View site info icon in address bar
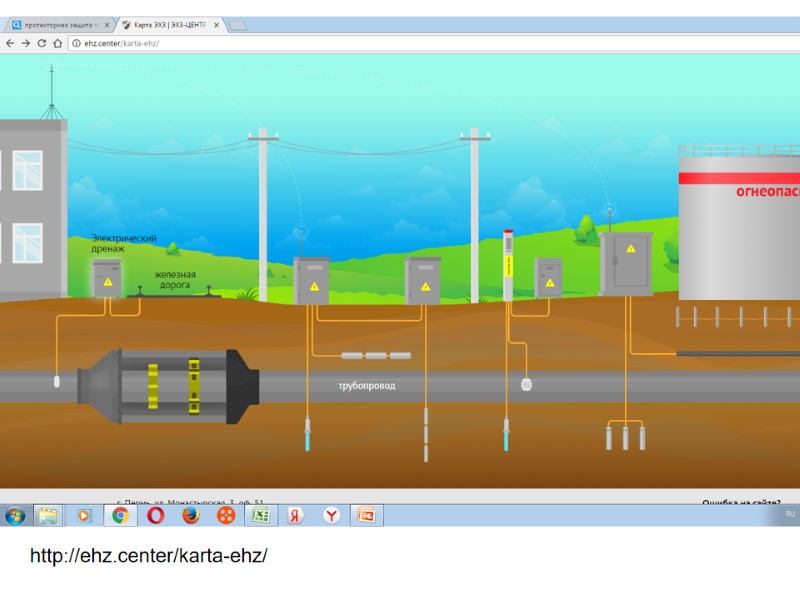Viewport: 800px width, 600px height. point(76,43)
